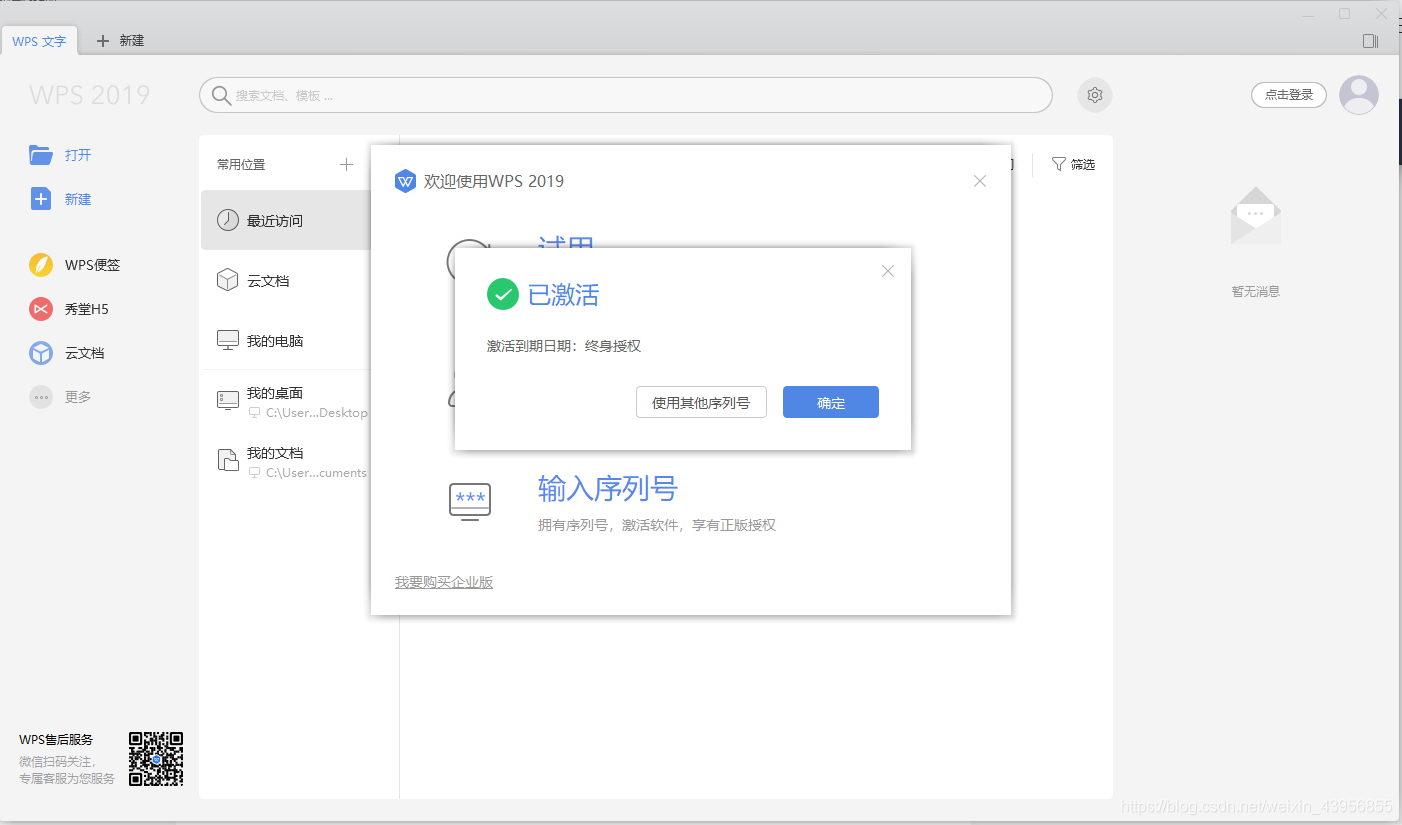
Task: Select 我的电脑 in the location list
Action: (x=285, y=340)
